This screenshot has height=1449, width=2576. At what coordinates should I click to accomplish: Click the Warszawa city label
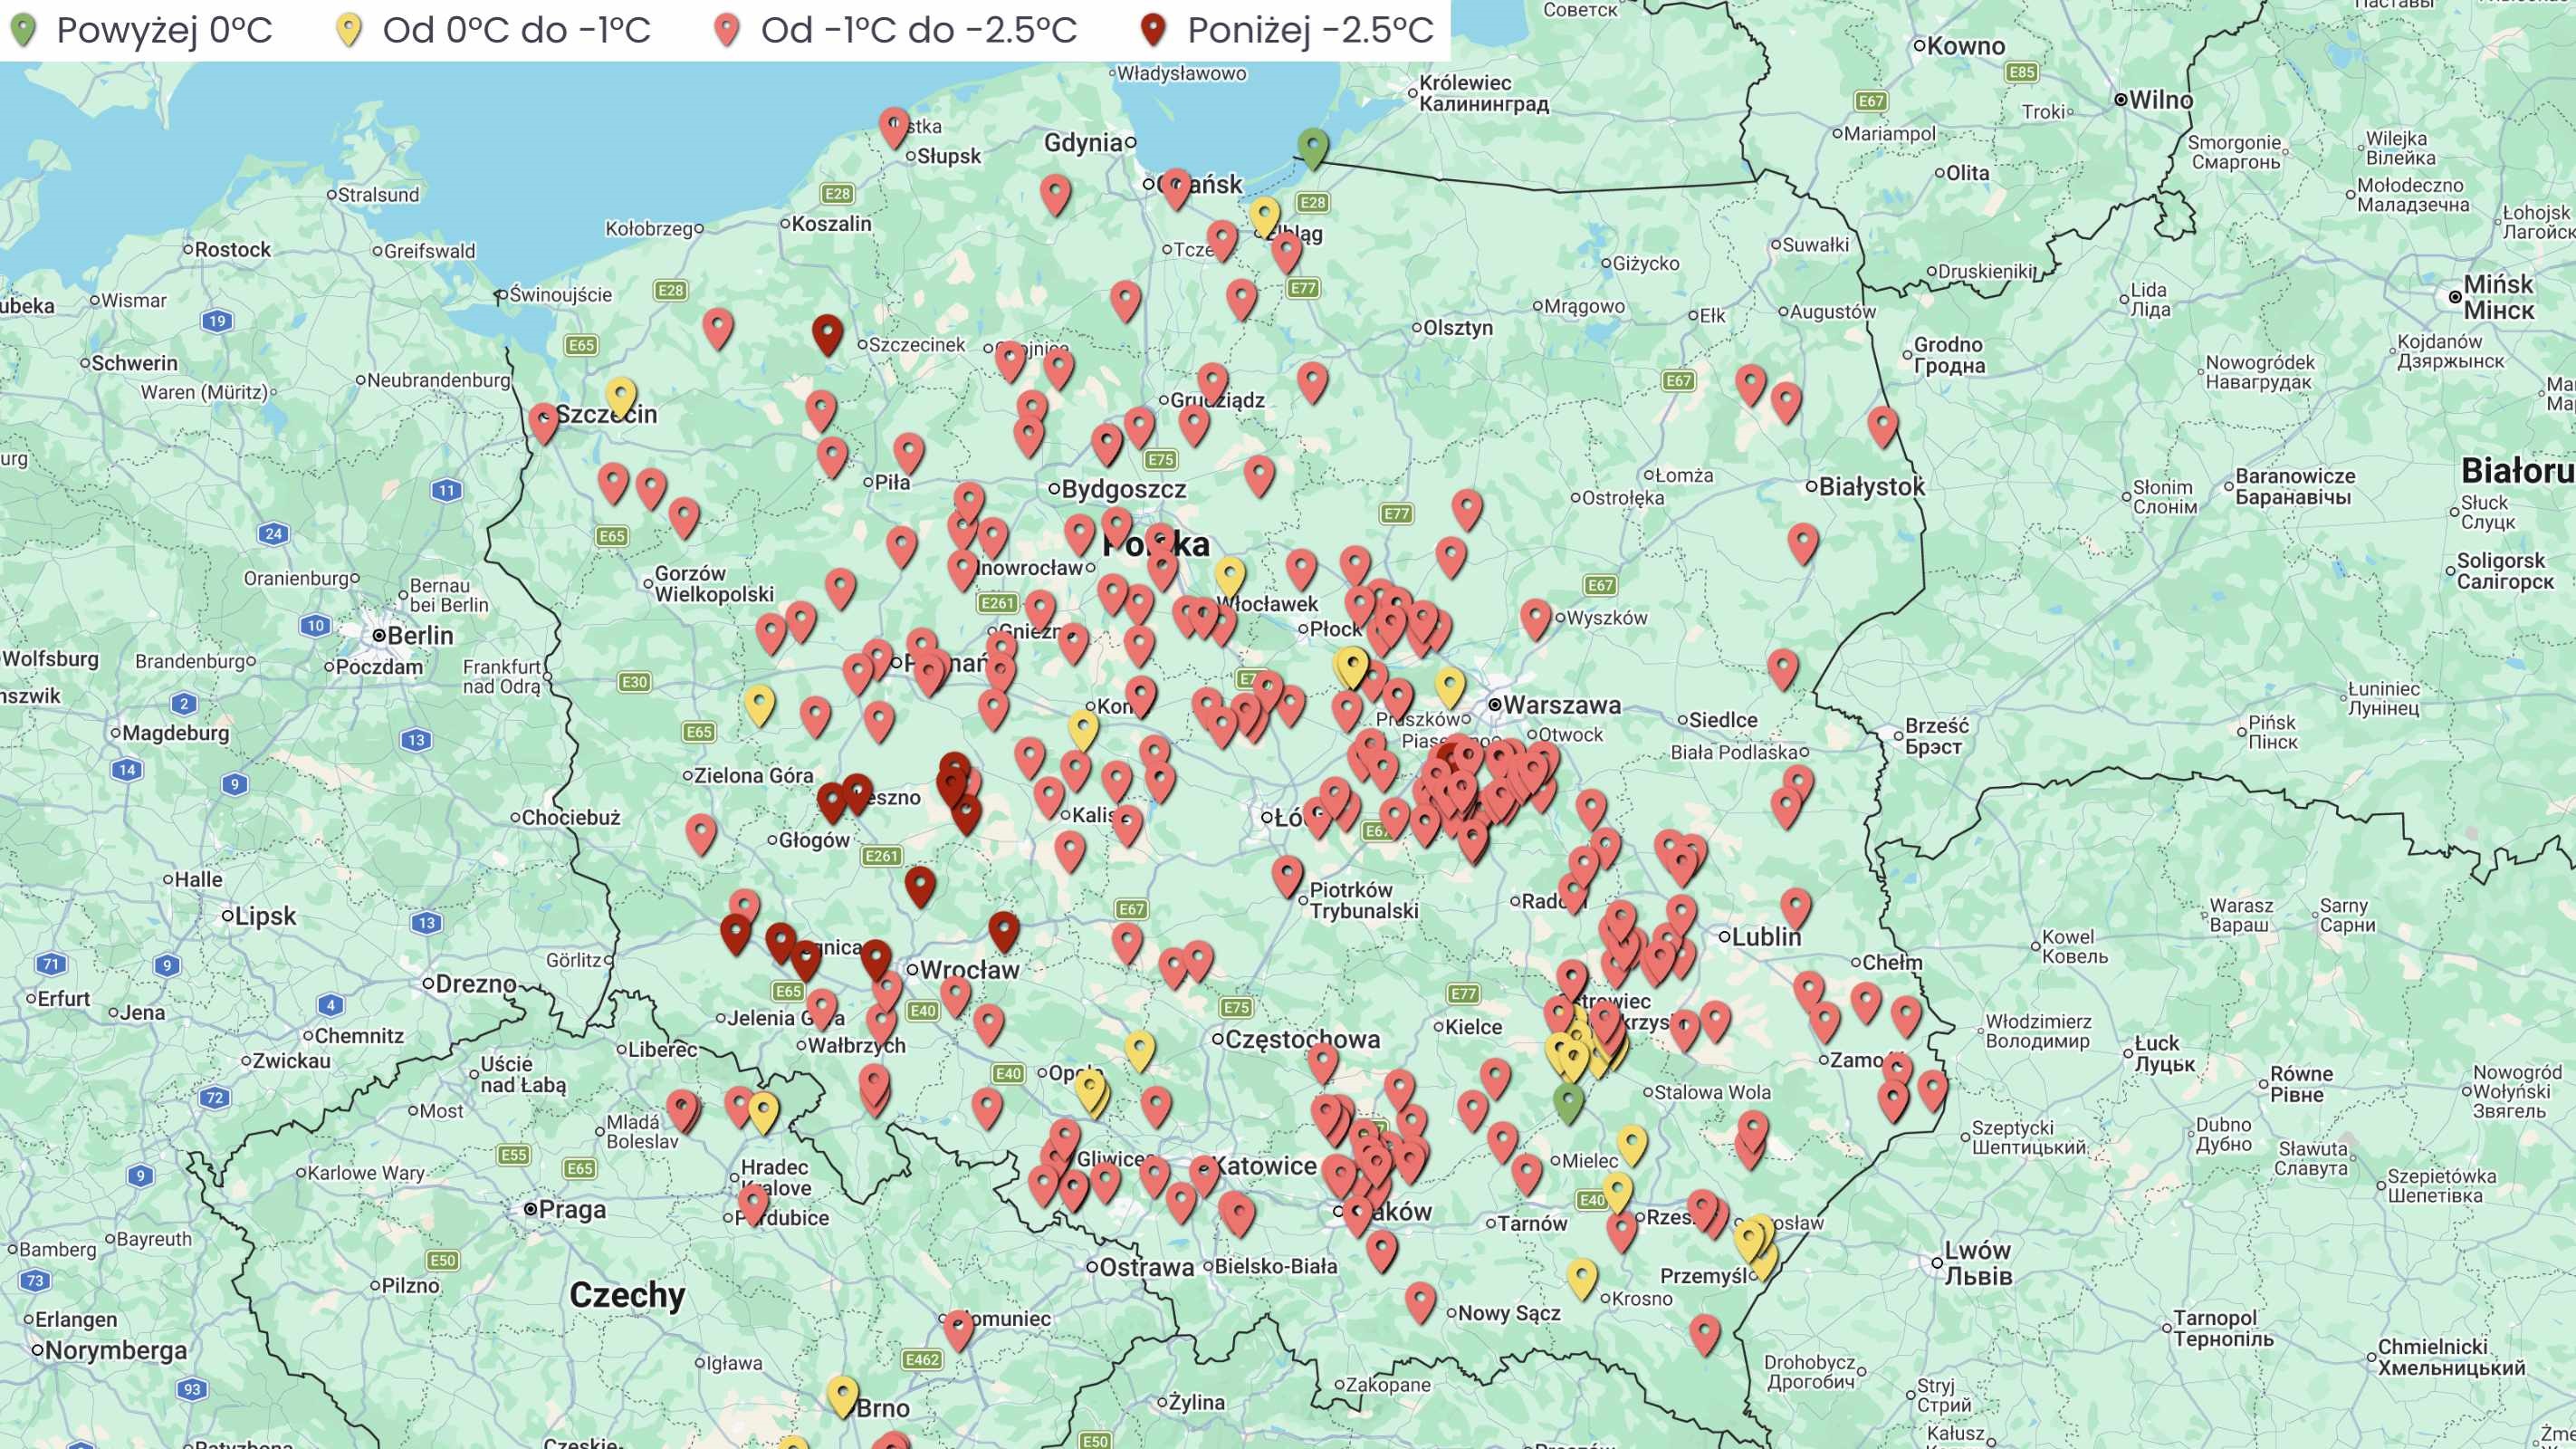tap(1561, 705)
